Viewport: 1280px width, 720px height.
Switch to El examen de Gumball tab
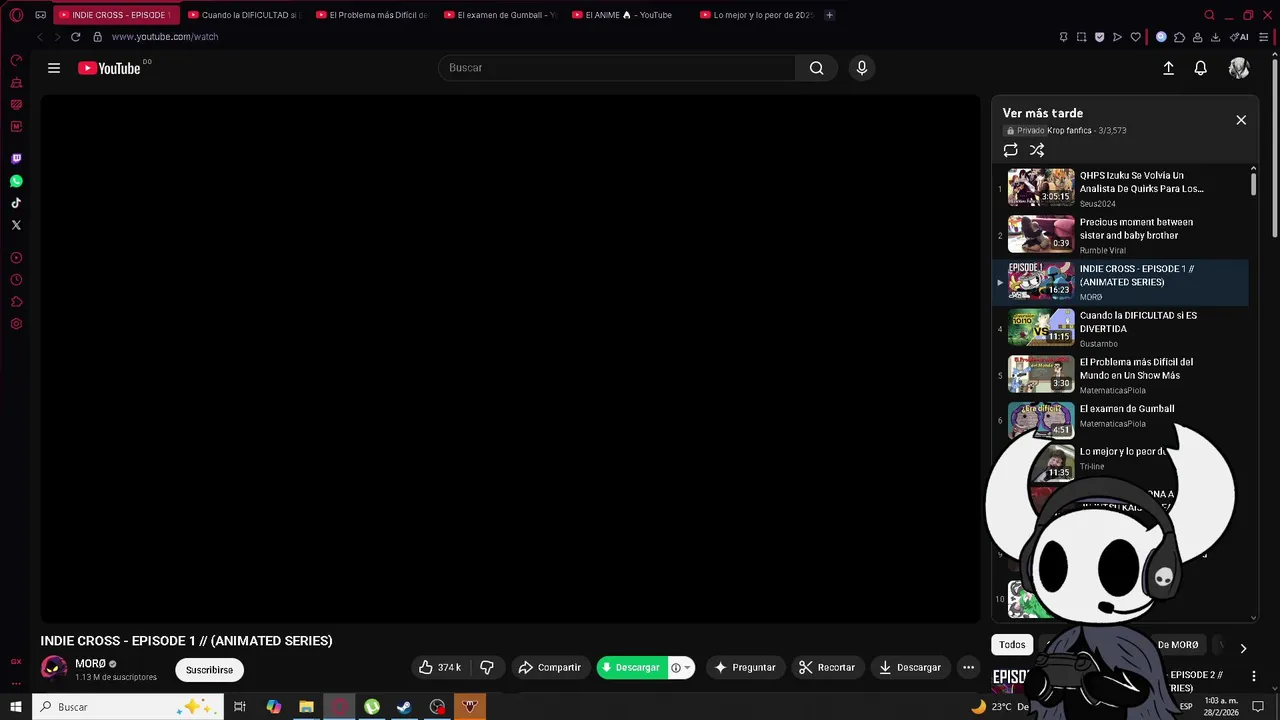point(500,15)
